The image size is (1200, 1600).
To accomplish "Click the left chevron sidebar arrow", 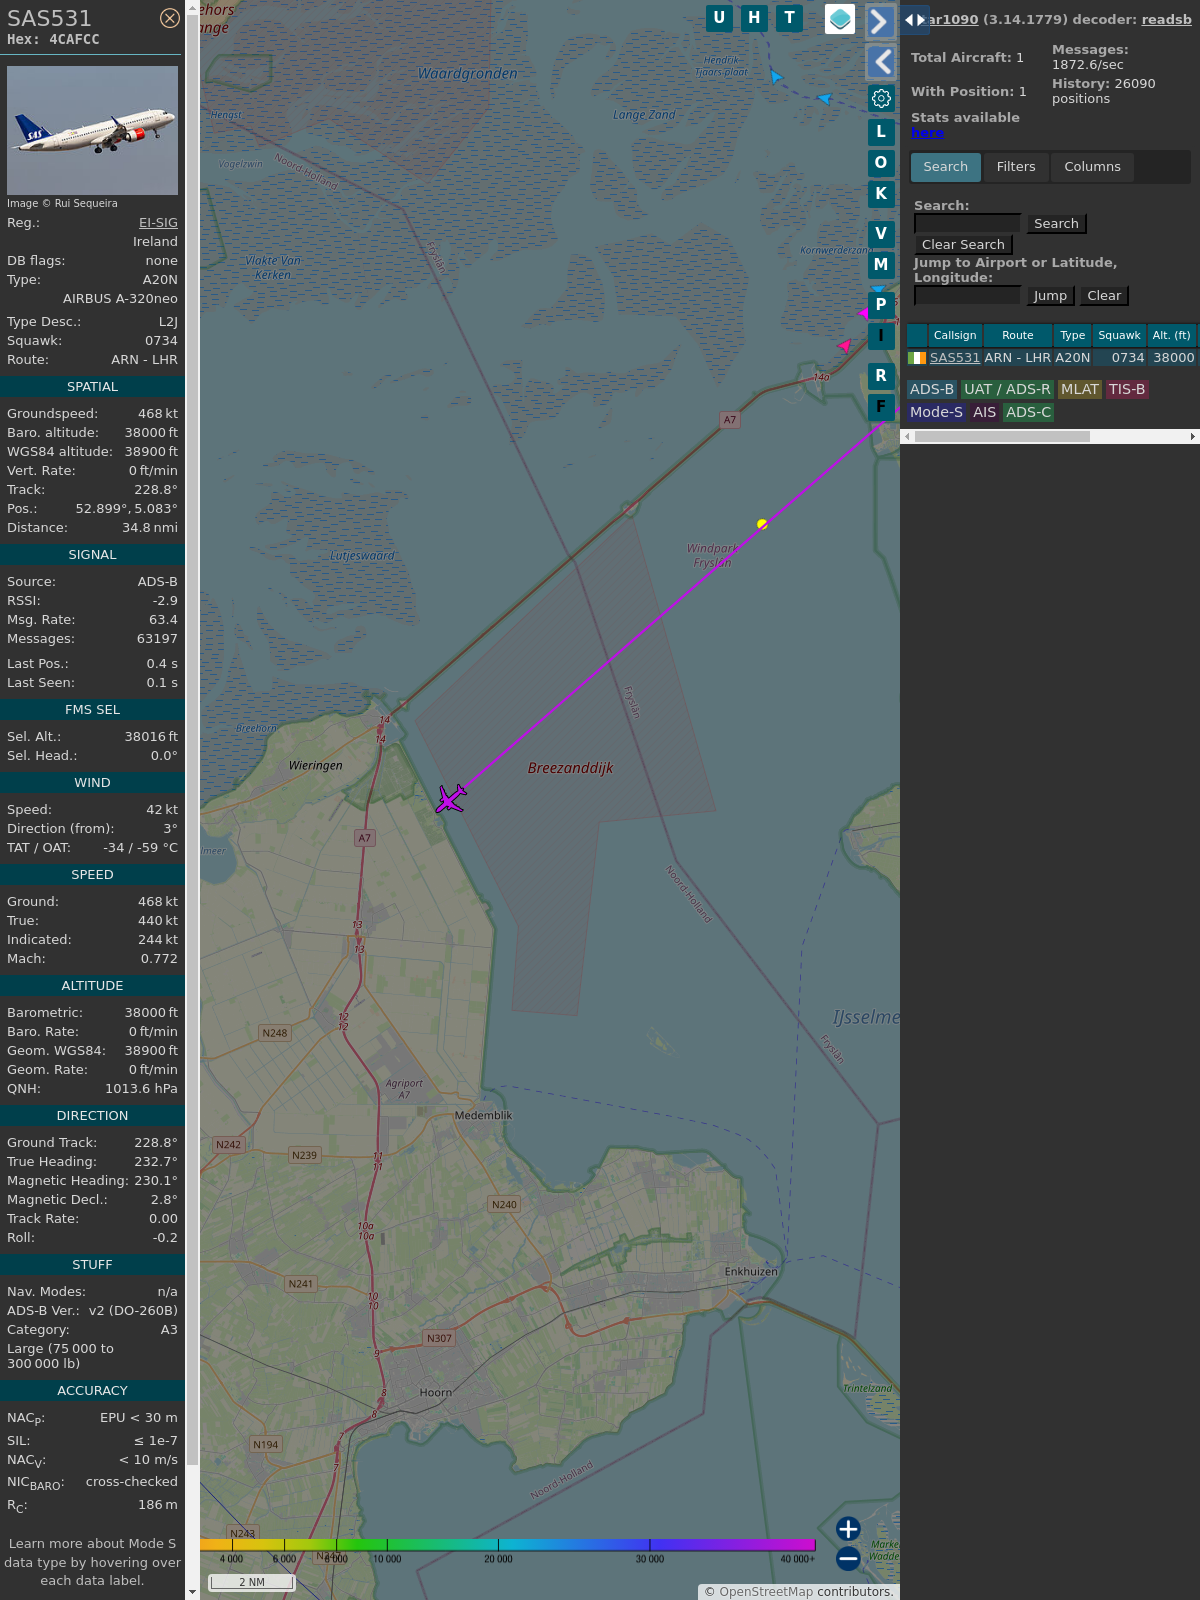I will tap(880, 62).
